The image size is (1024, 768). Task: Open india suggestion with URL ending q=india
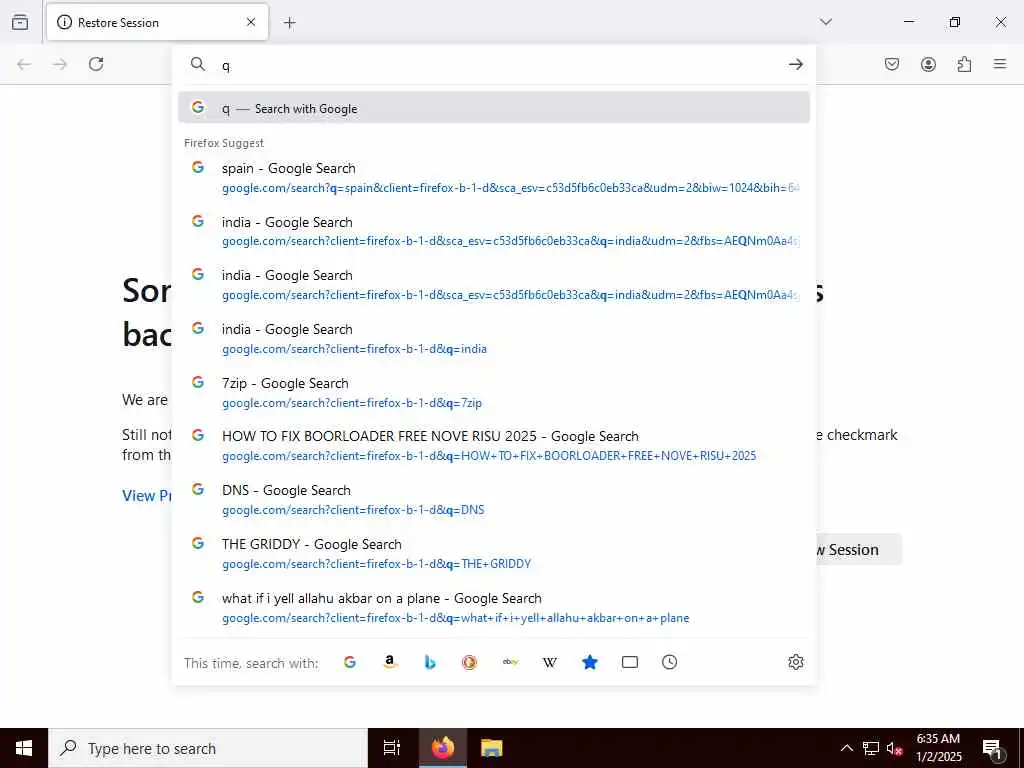(494, 338)
